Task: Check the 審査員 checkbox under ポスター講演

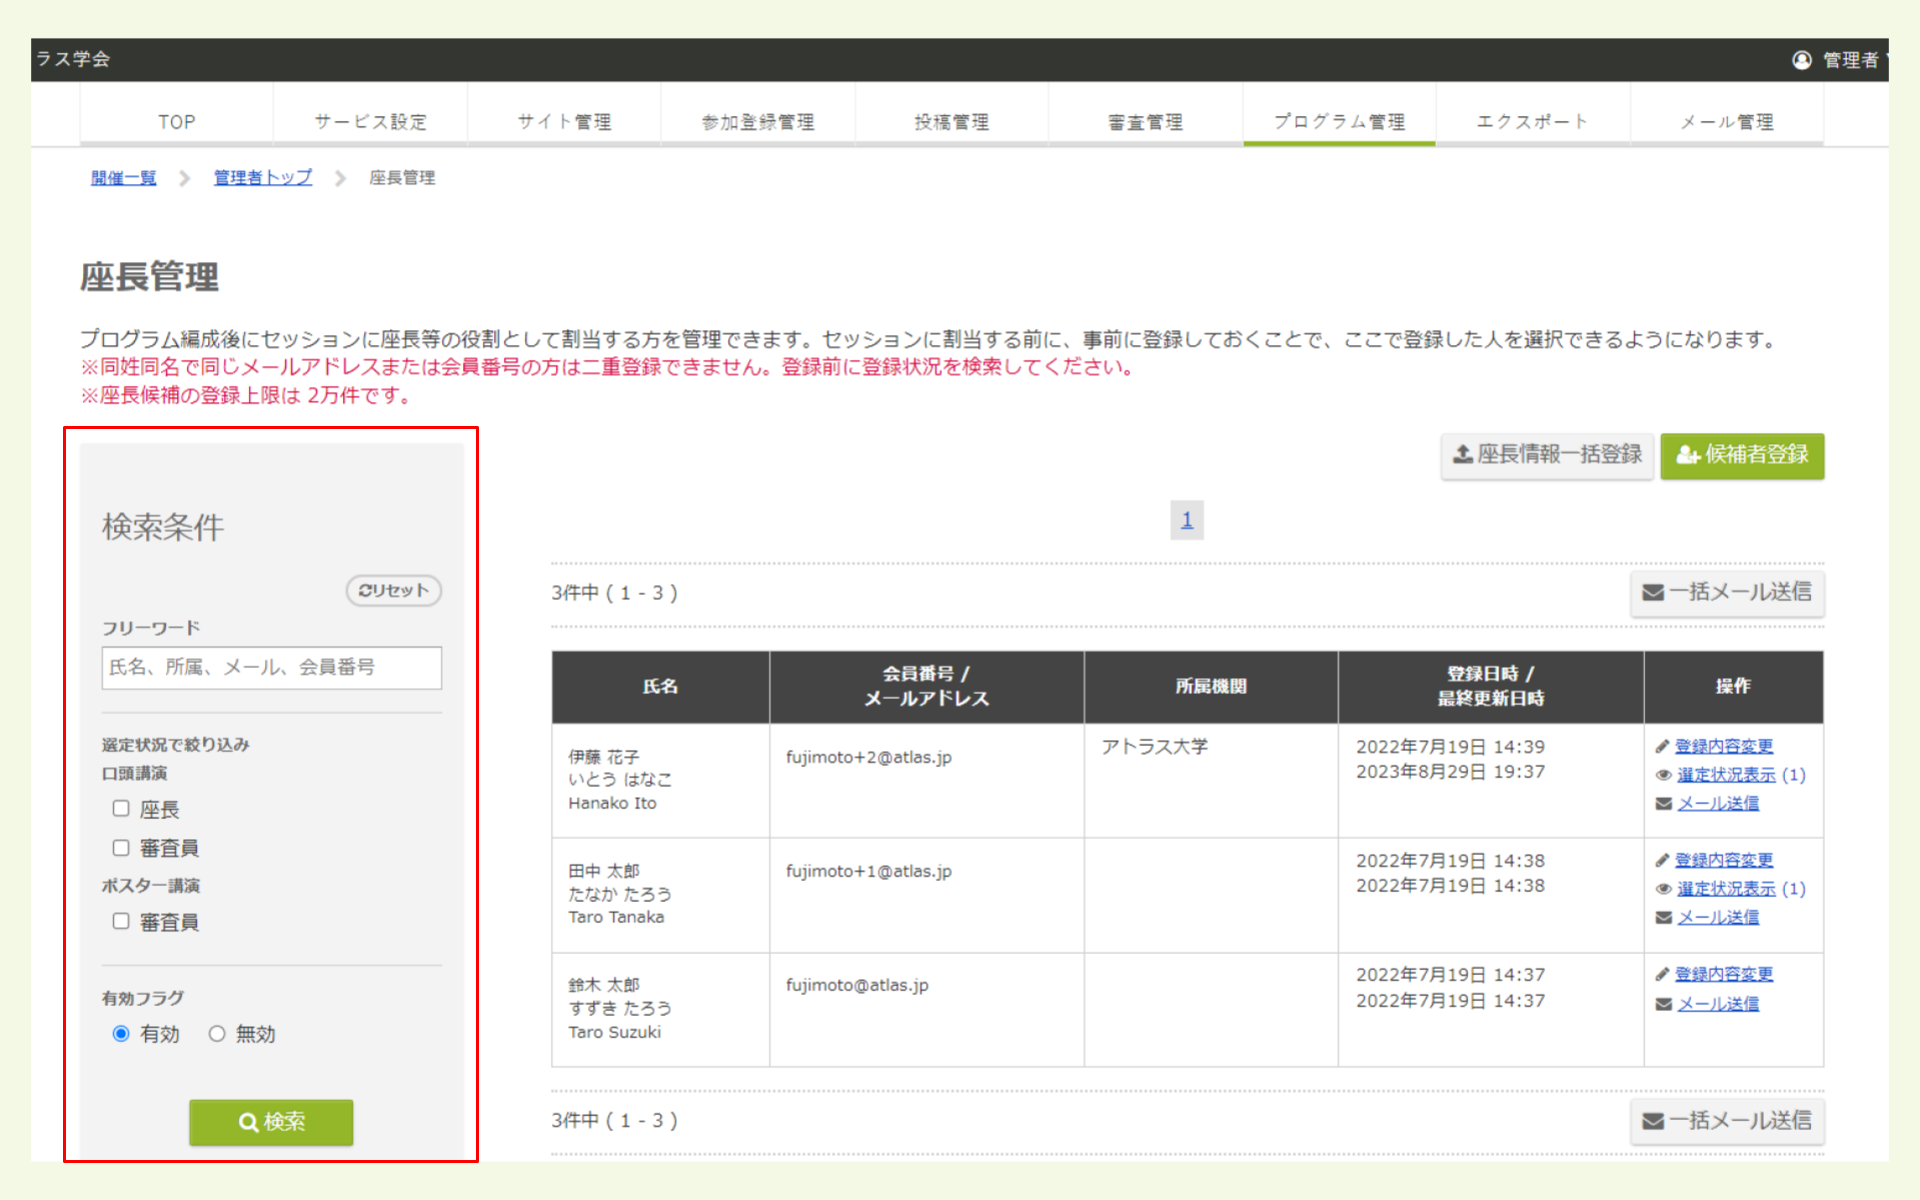Action: 121,921
